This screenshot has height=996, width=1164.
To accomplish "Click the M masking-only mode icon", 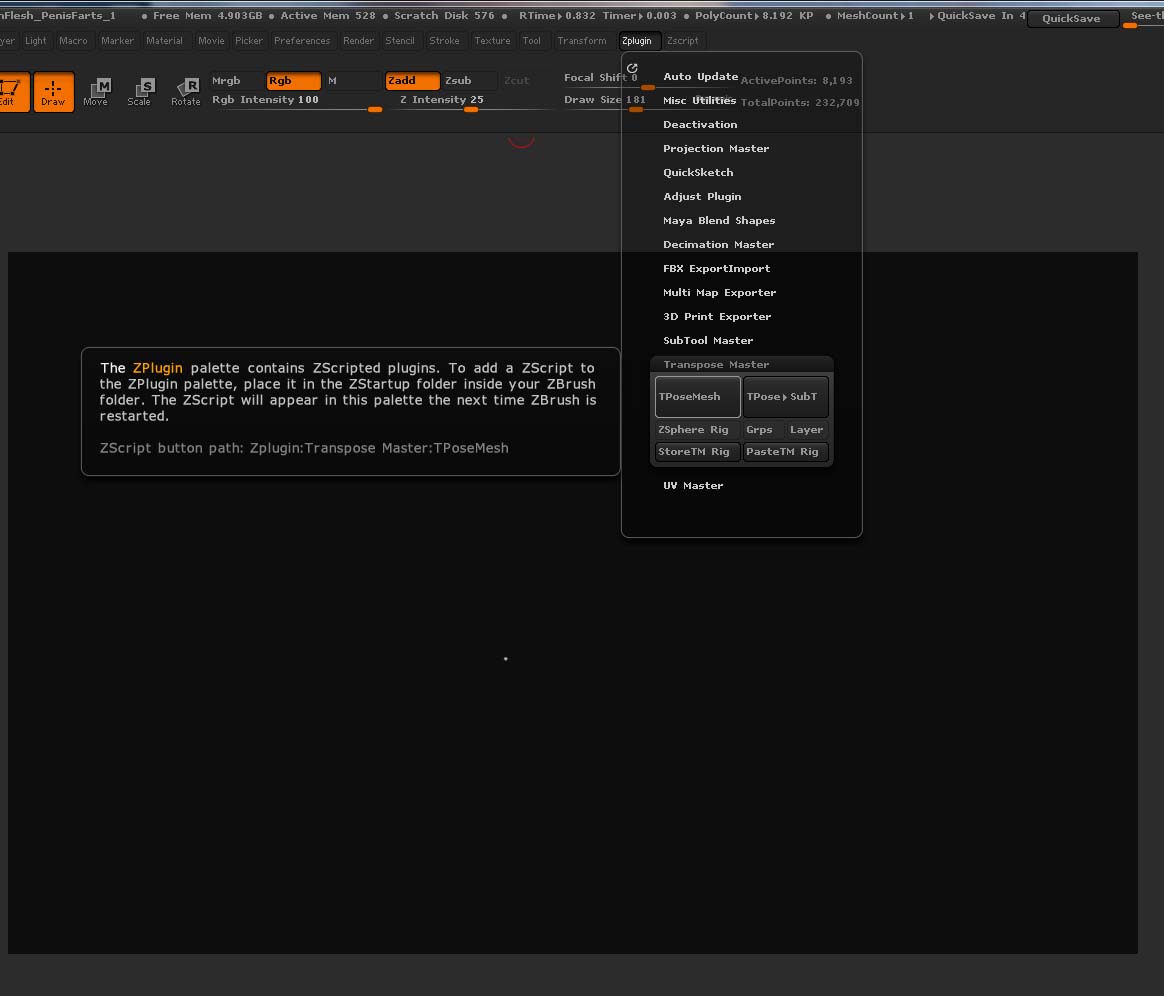I will 352,81.
